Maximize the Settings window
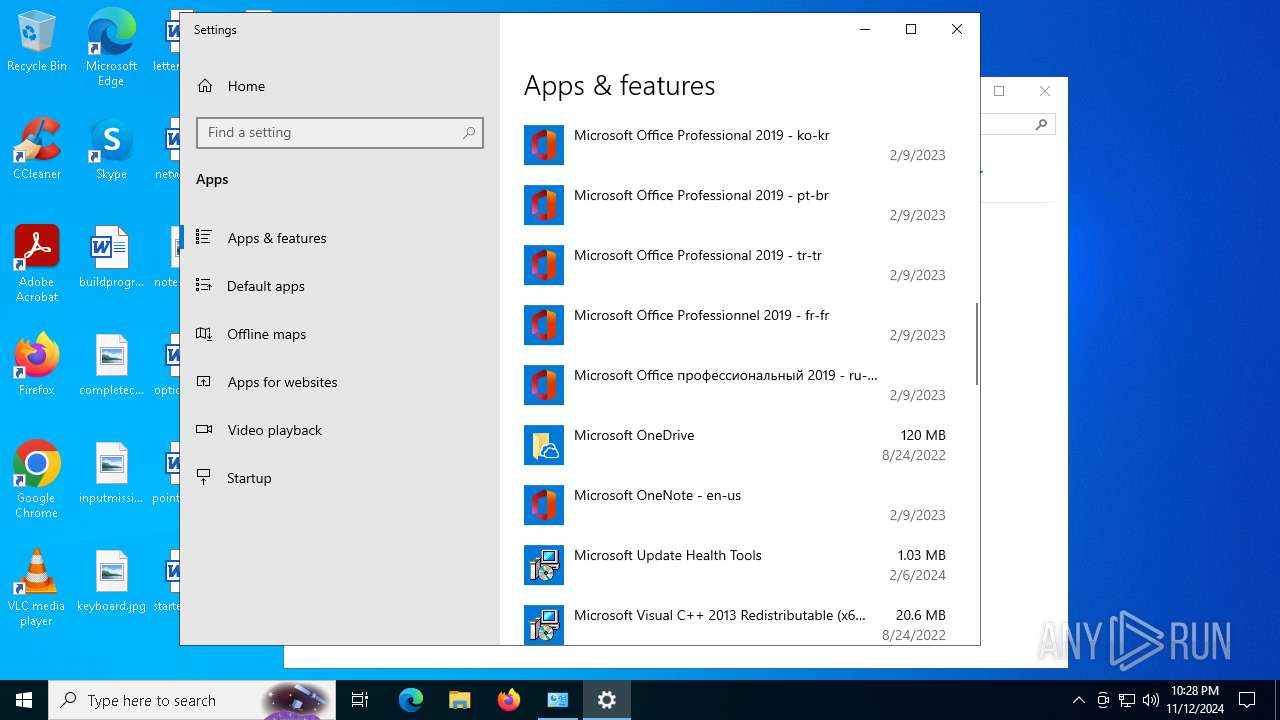1280x720 pixels. point(911,29)
